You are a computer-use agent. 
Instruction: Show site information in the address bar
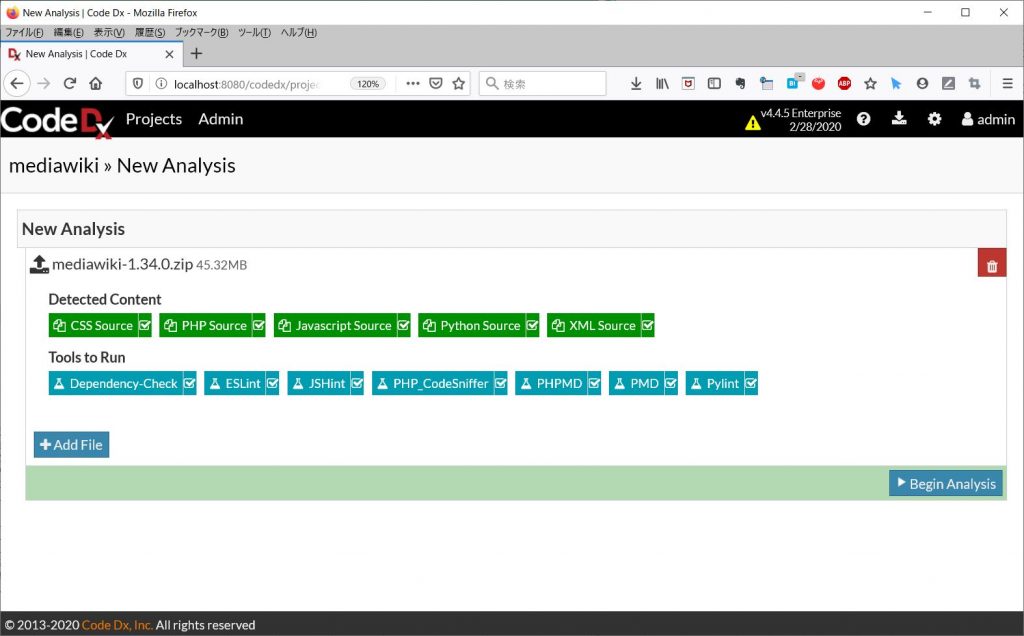click(161, 84)
